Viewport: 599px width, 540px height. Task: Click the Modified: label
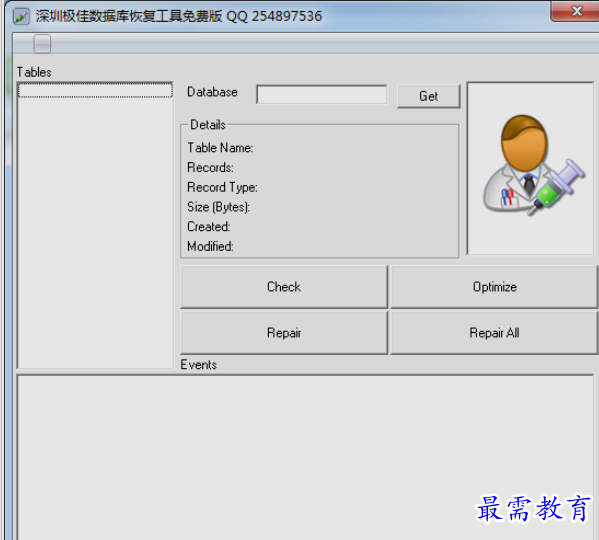tap(210, 247)
